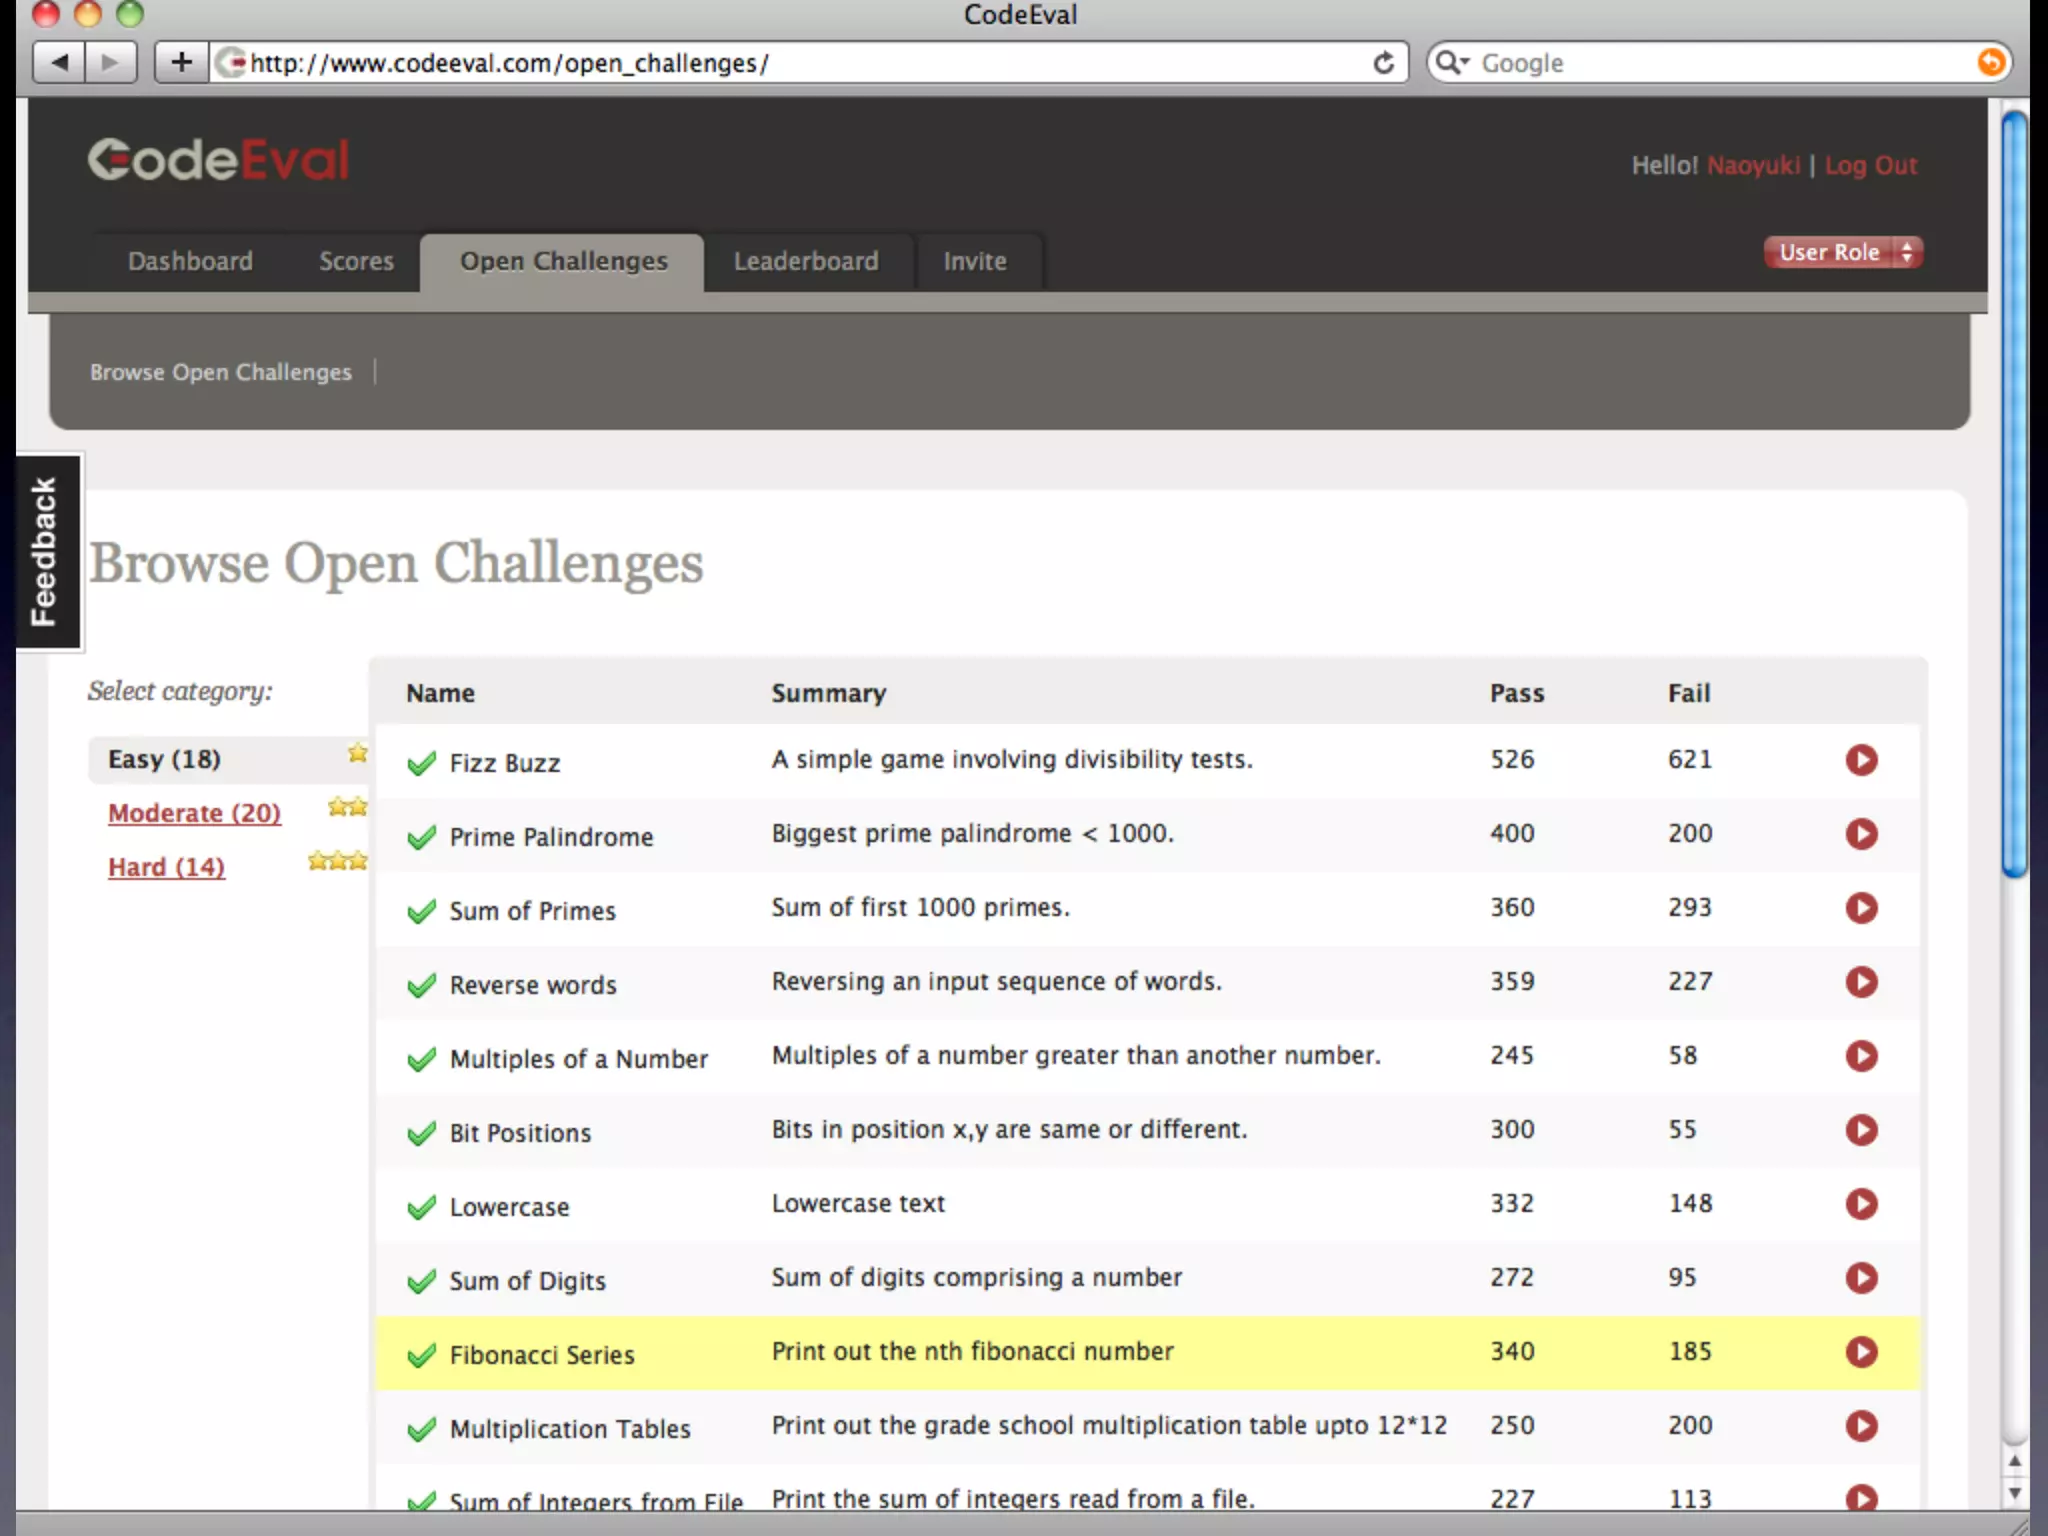Select the Open Challenges tab
2048x1536 pixels.
[563, 262]
